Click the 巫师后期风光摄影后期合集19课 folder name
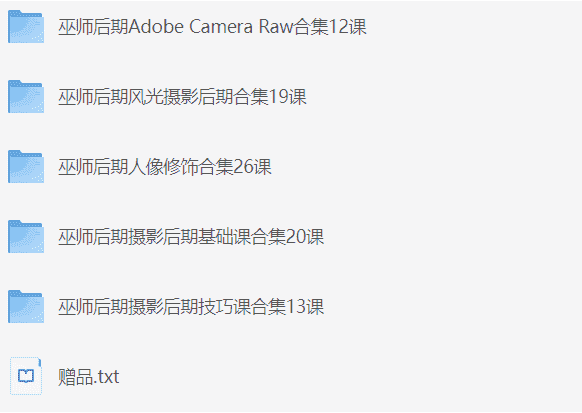The width and height of the screenshot is (582, 413). point(182,97)
